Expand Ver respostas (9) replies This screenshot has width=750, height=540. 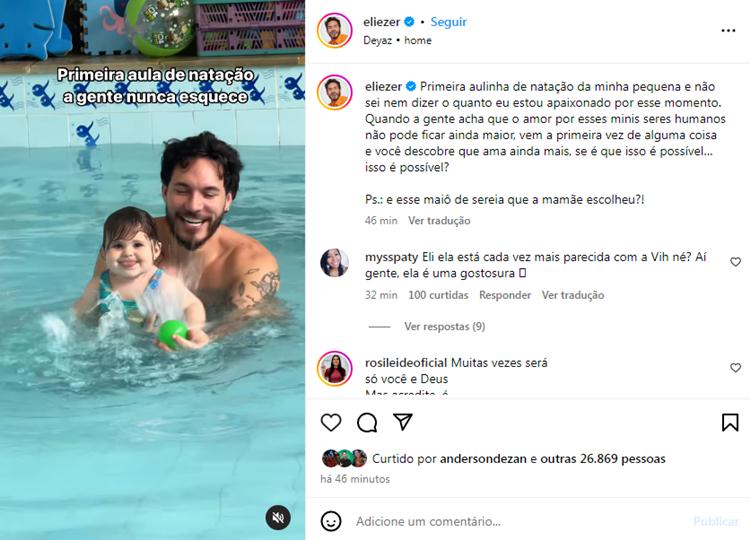(x=444, y=326)
